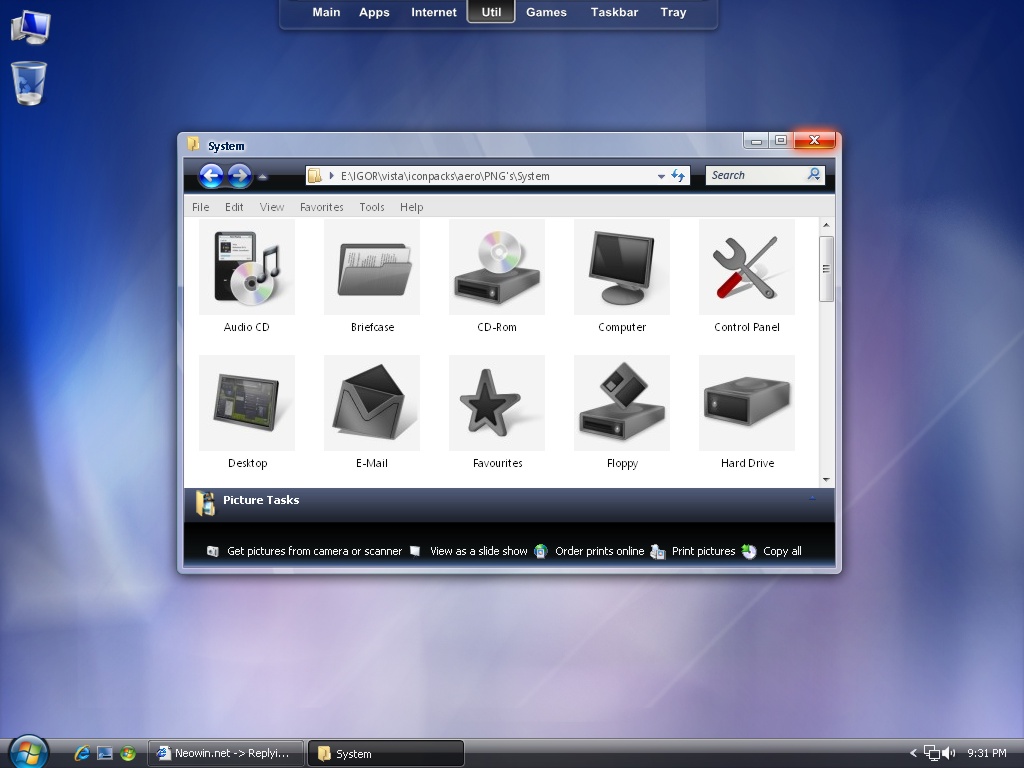Viewport: 1024px width, 768px height.
Task: Select the Computer monitor icon
Action: [x=622, y=267]
